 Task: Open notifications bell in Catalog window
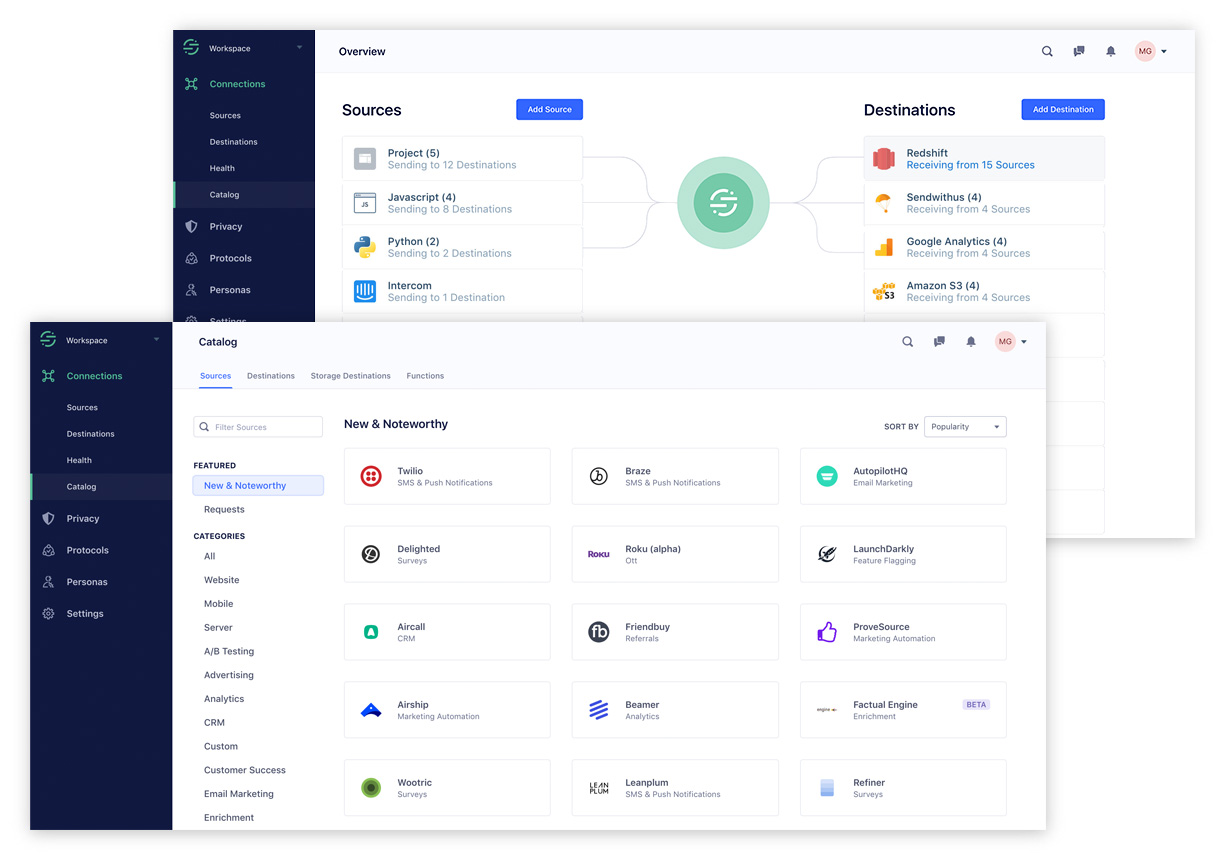pyautogui.click(x=971, y=342)
